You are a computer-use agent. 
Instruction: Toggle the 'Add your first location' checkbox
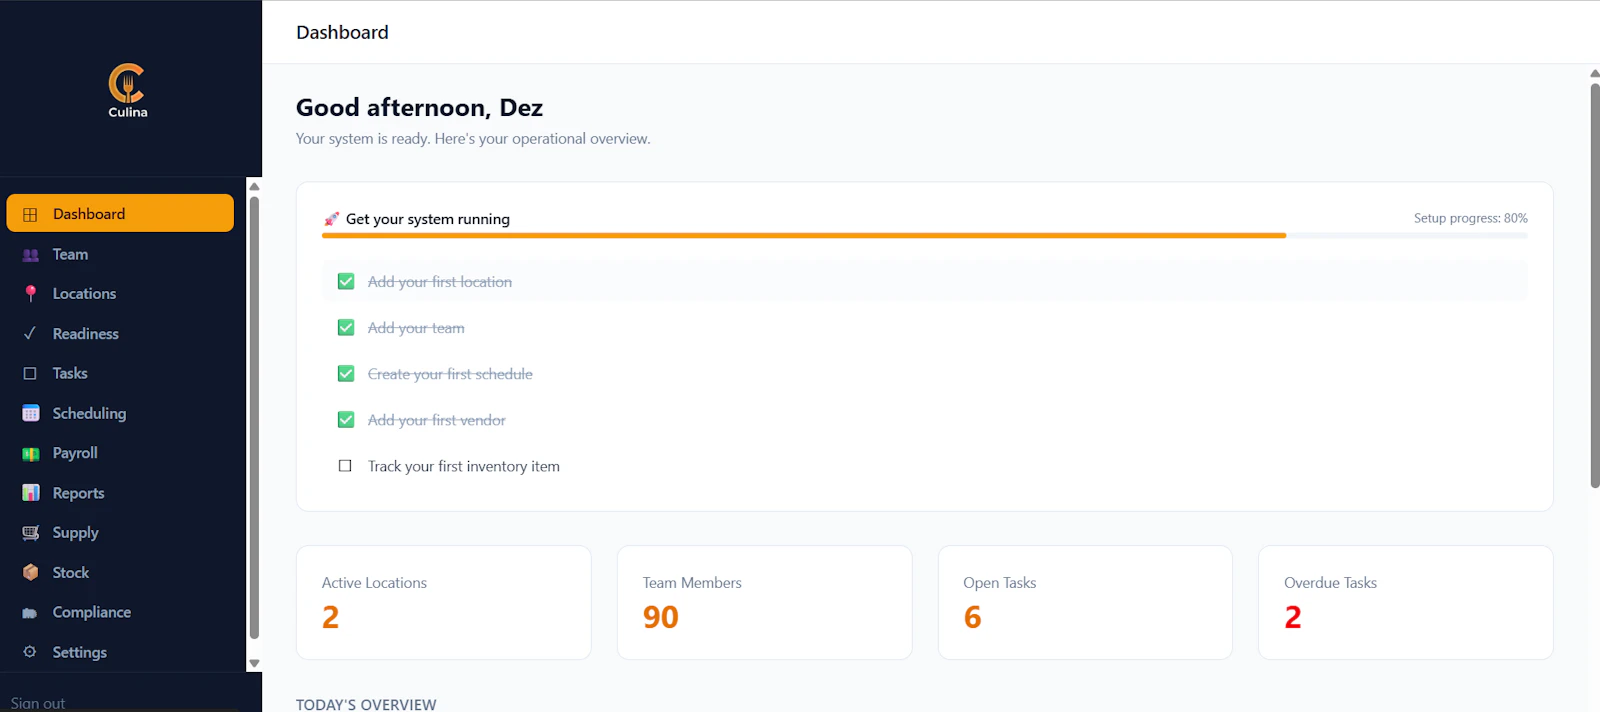click(x=346, y=282)
